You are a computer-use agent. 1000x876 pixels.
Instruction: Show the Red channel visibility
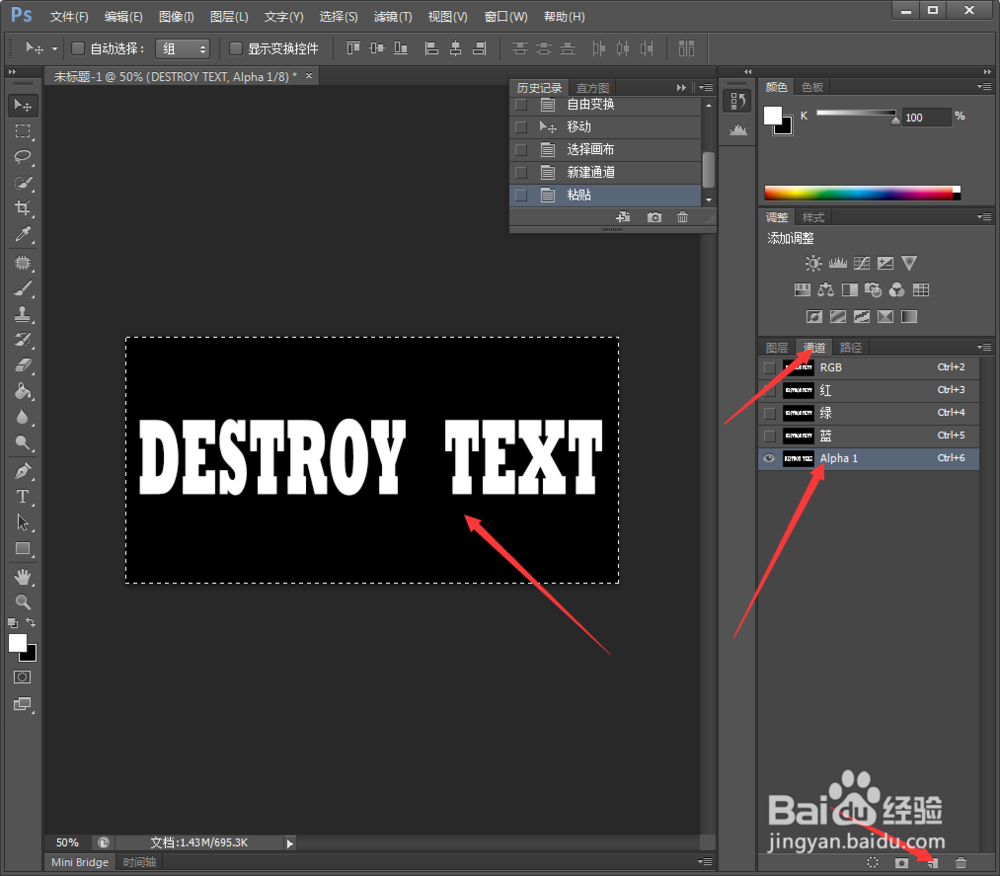point(769,390)
